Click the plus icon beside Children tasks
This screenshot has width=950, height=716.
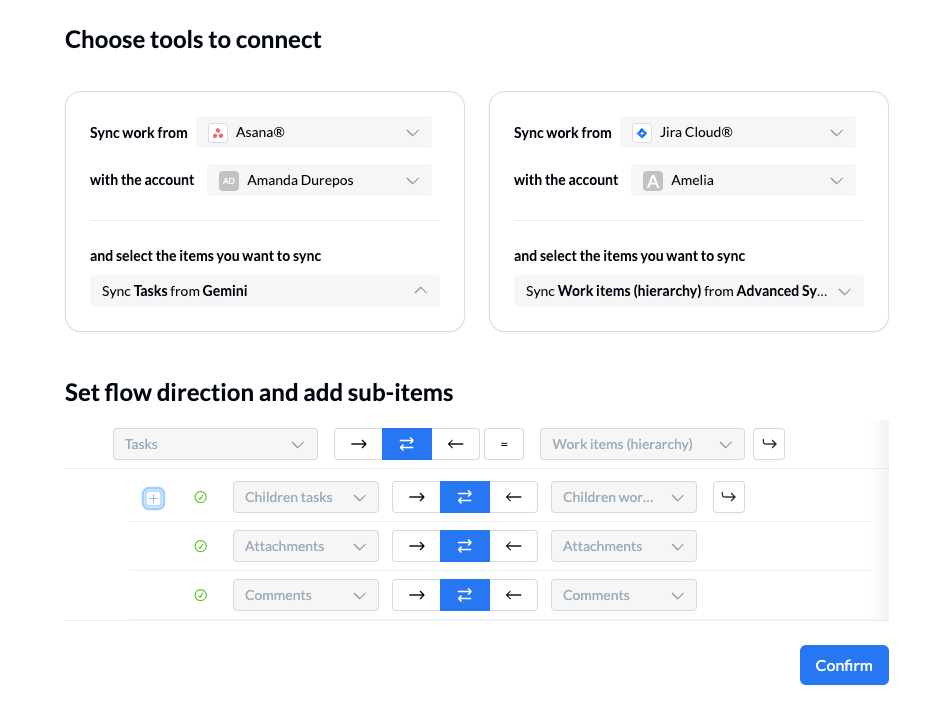[153, 498]
